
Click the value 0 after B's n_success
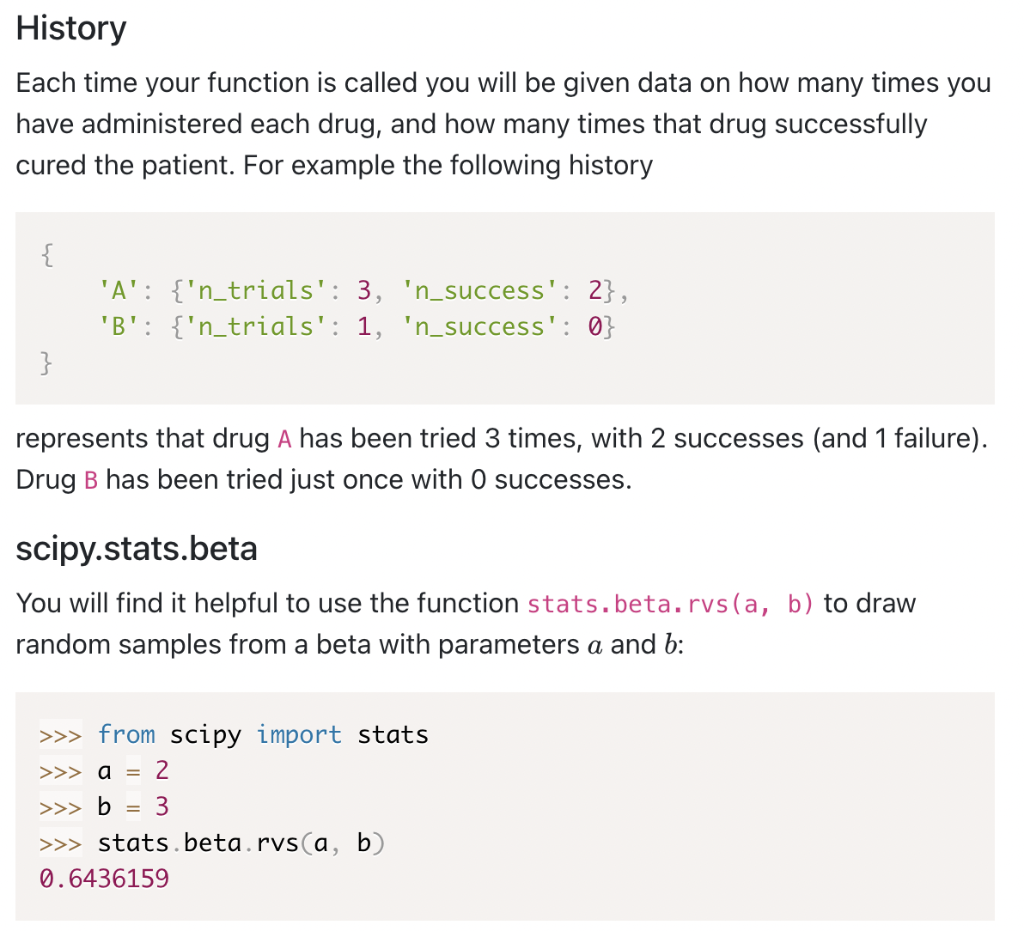(x=595, y=326)
